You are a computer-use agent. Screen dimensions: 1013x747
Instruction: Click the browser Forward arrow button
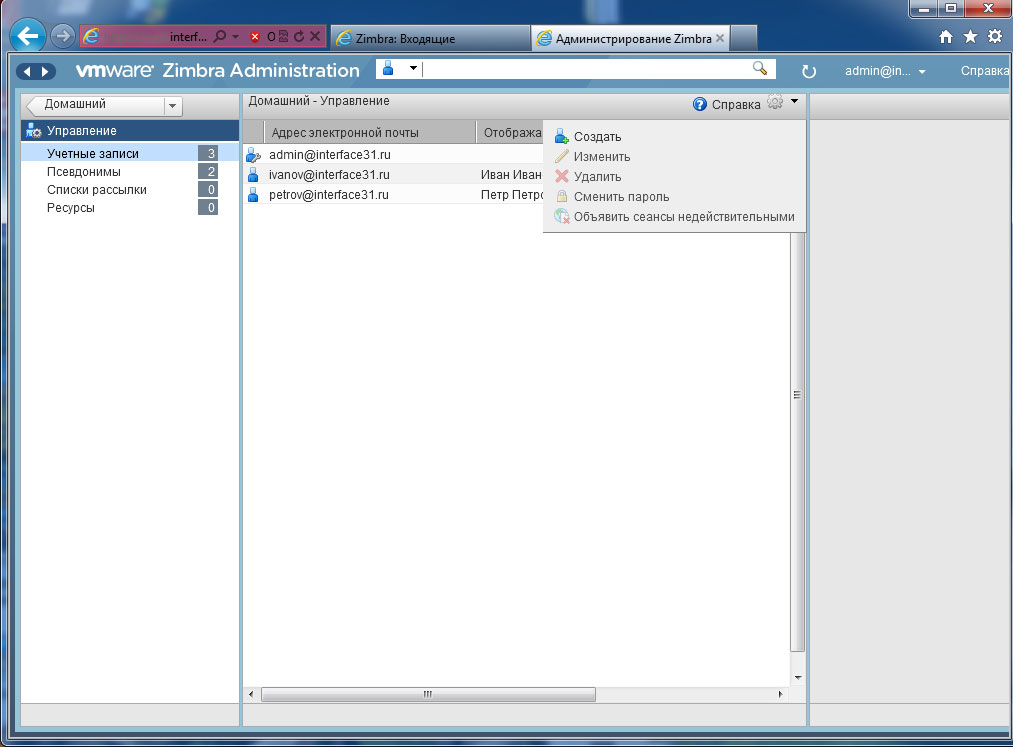[x=63, y=36]
